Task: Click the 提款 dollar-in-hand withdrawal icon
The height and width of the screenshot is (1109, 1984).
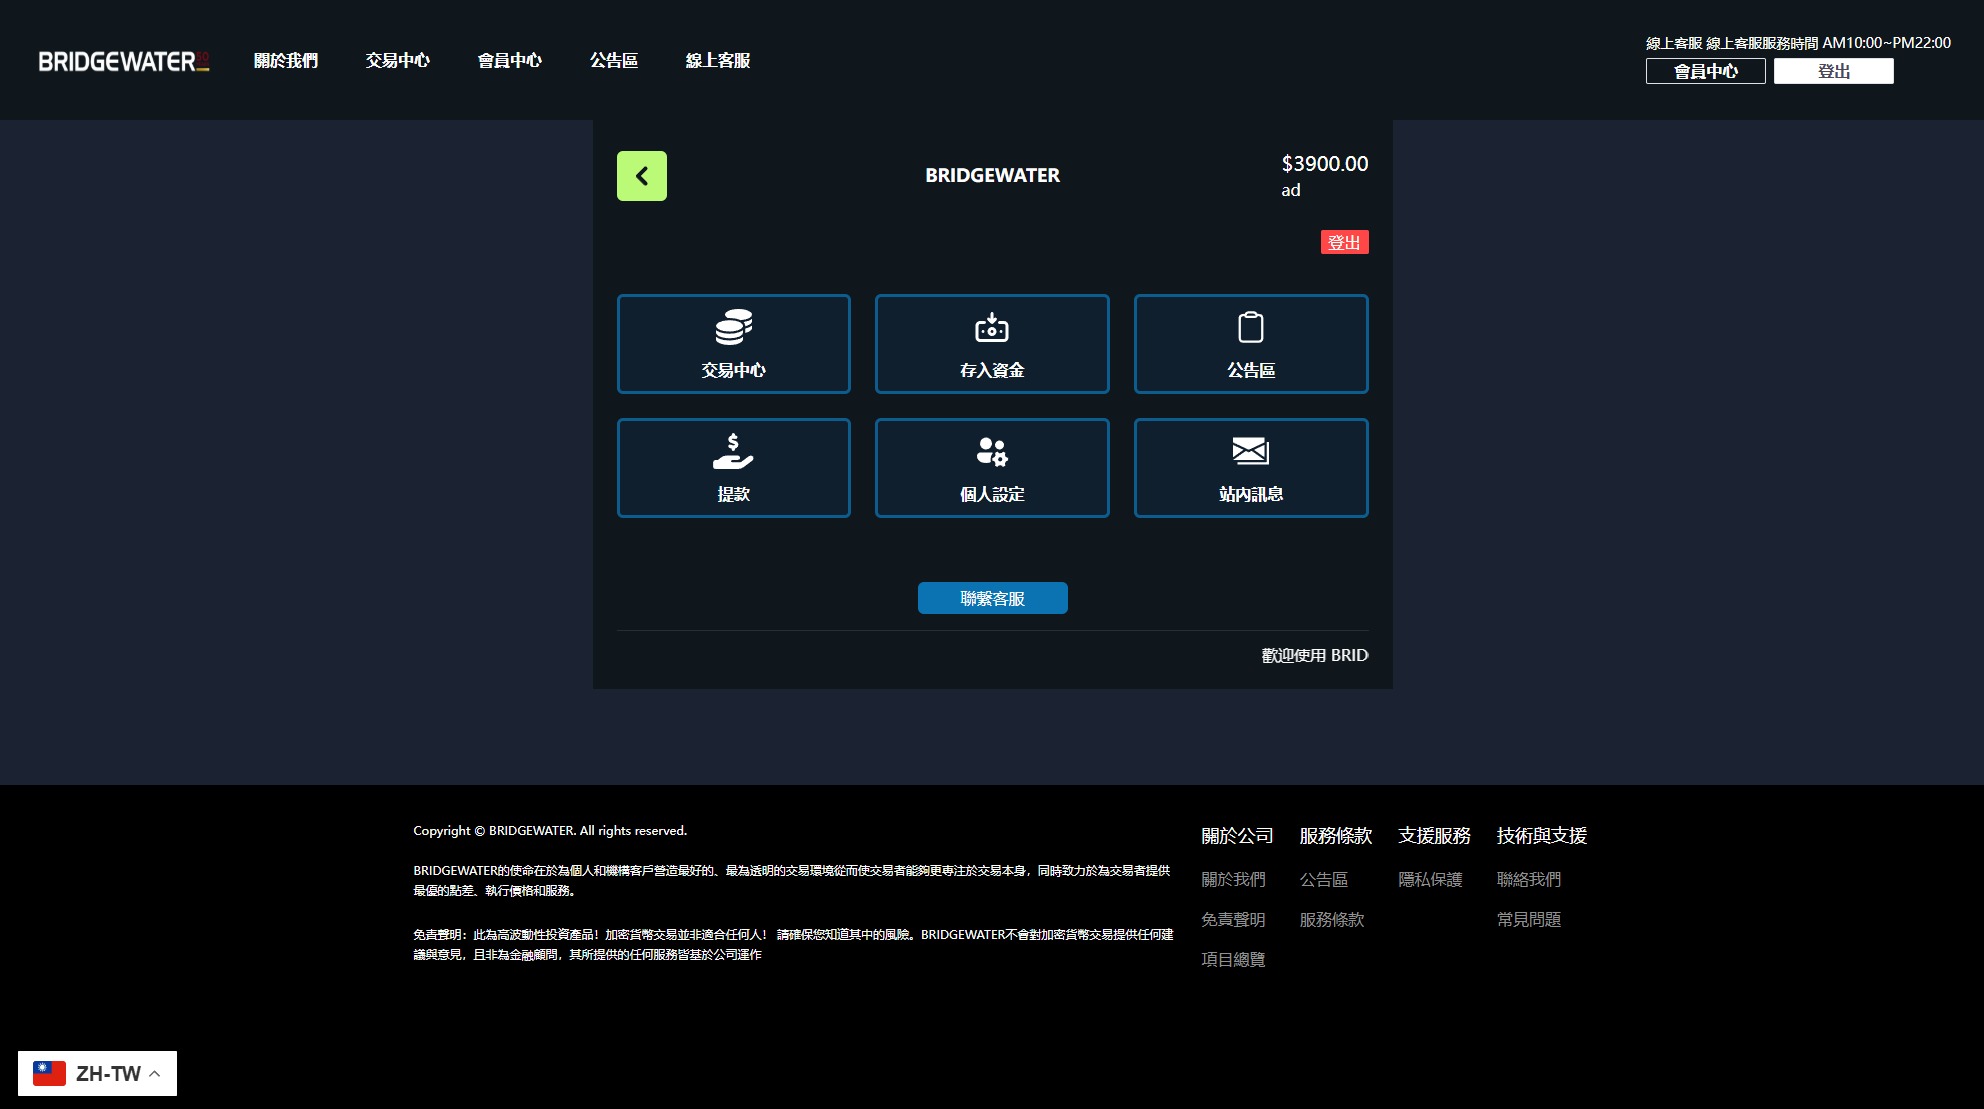Action: point(733,467)
